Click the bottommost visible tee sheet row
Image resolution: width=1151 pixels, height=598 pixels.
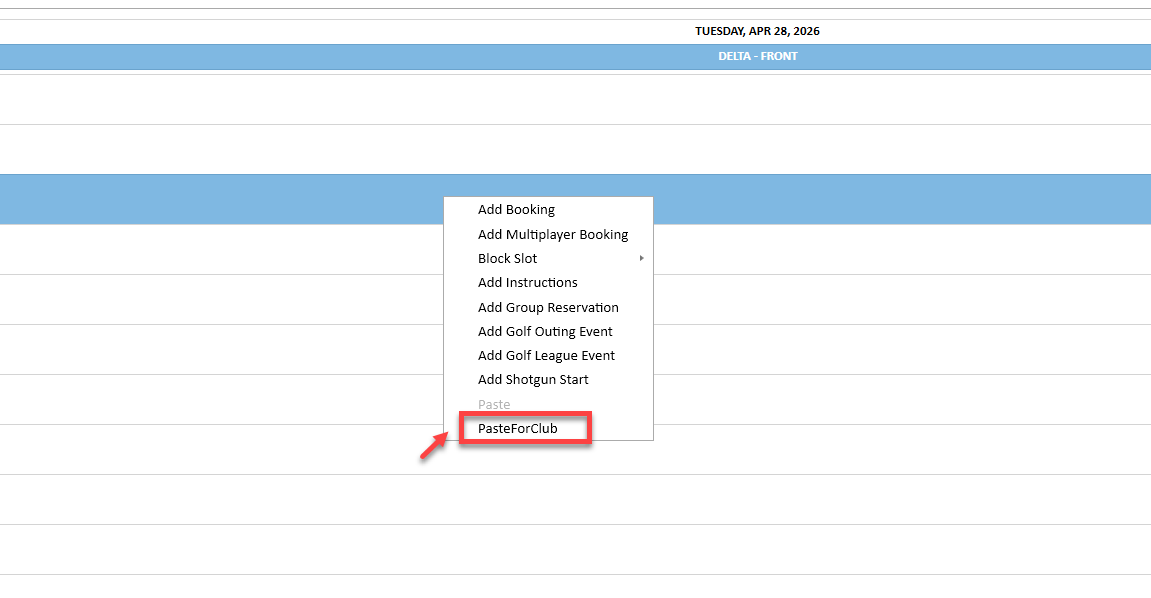click(x=576, y=550)
